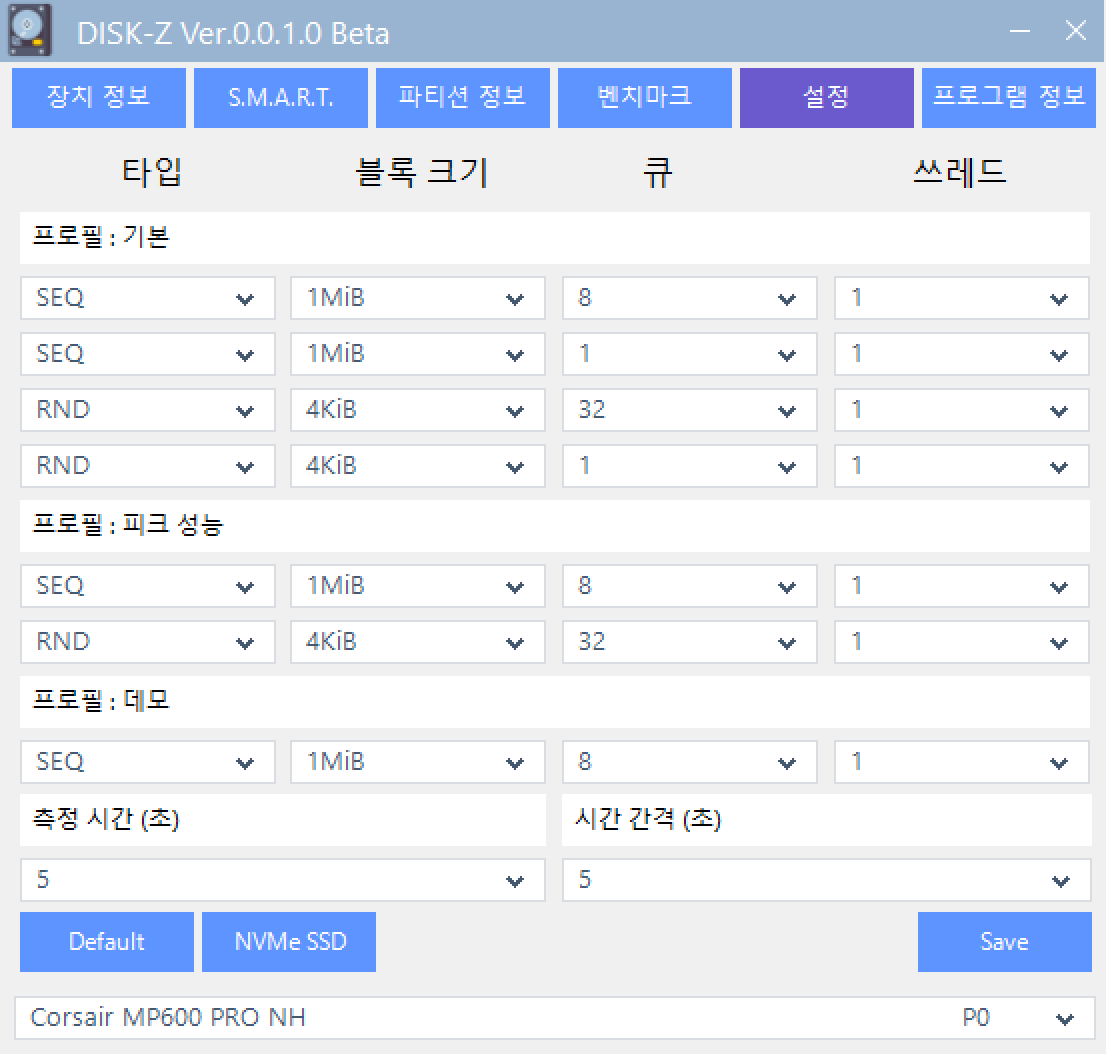Click the 프로필 : 기본 header text

click(x=101, y=236)
